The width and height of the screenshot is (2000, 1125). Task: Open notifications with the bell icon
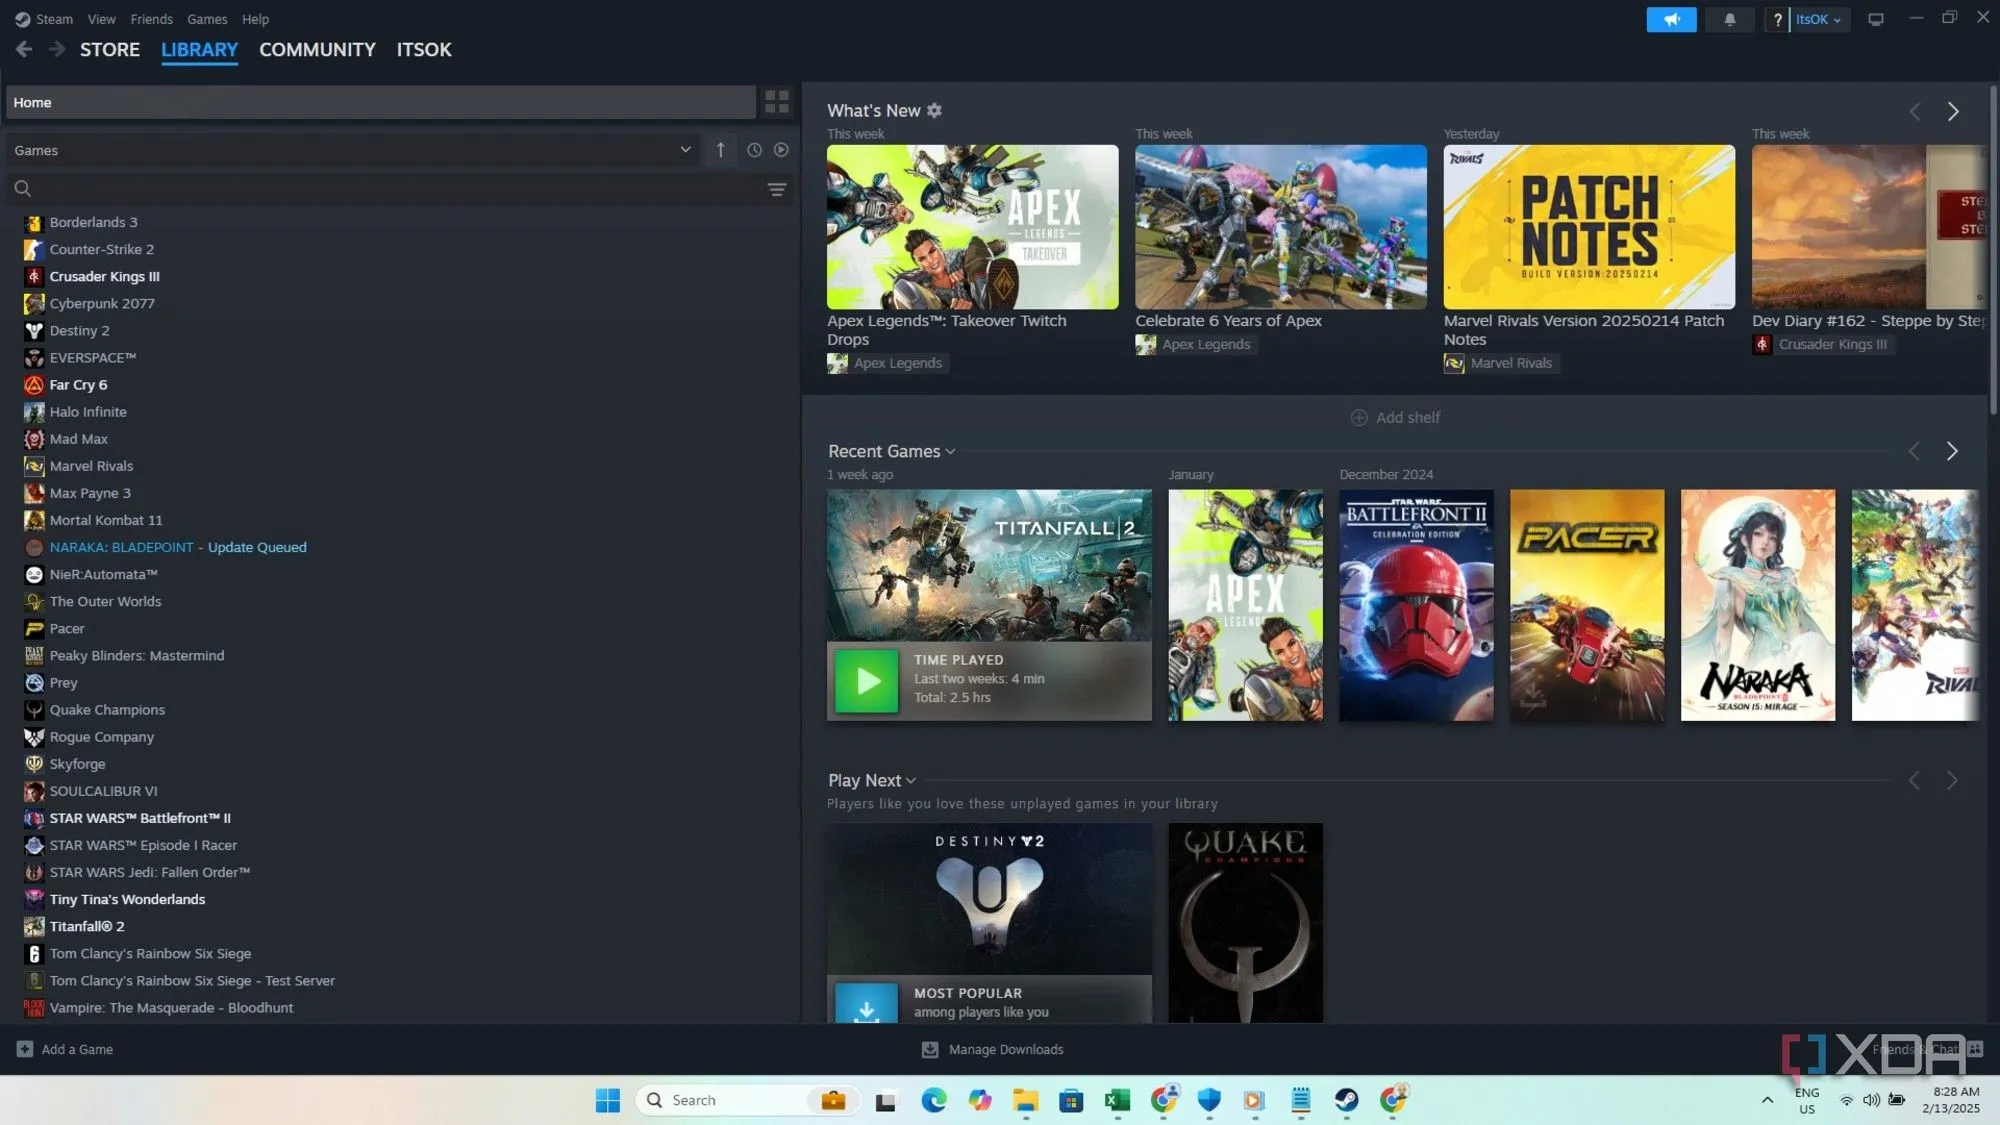(1729, 19)
